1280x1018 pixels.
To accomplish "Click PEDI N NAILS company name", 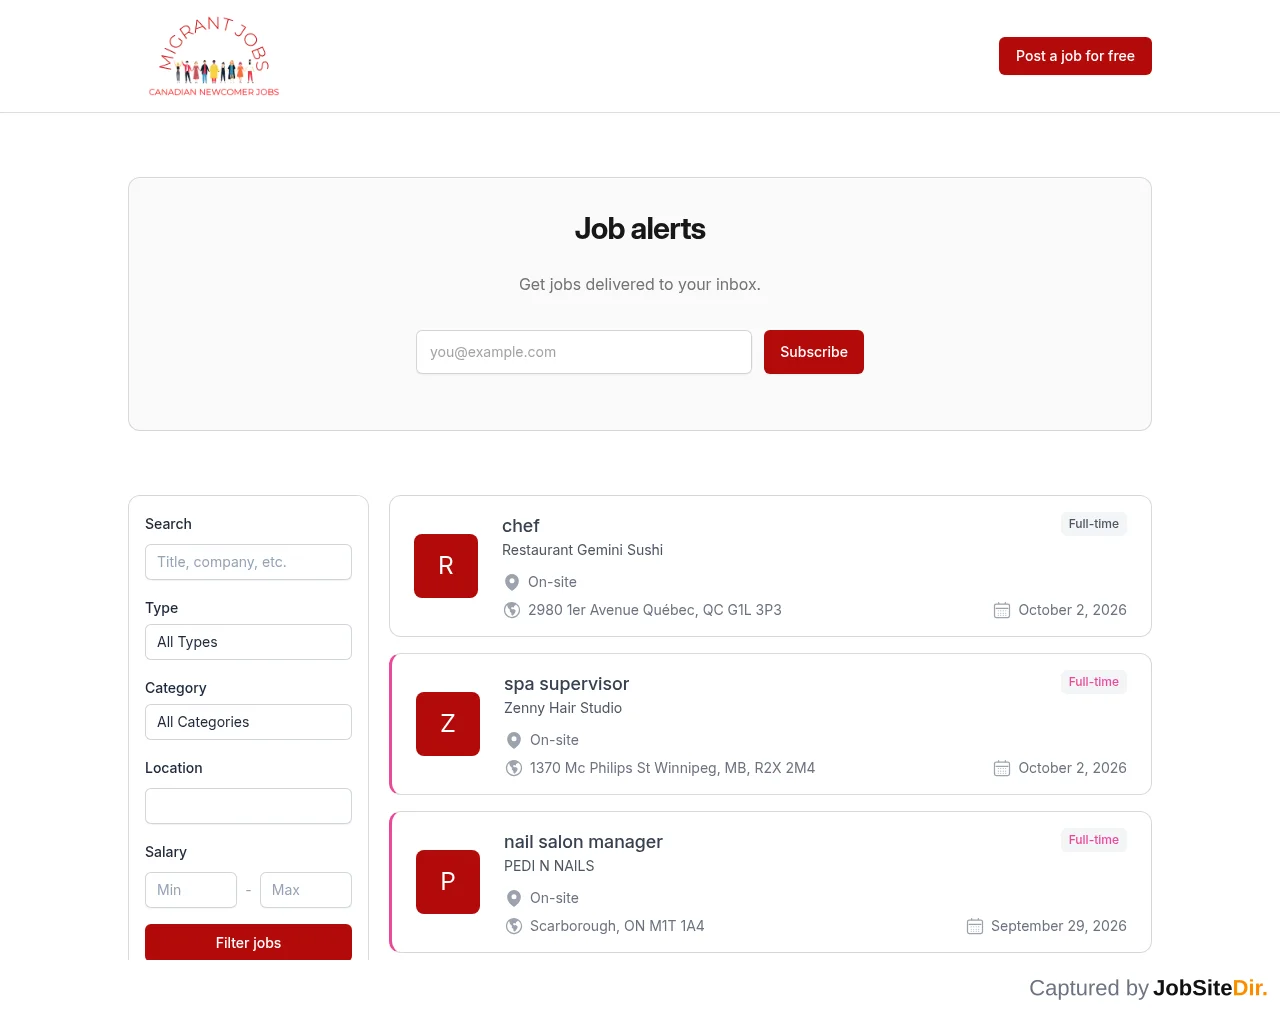I will [549, 866].
